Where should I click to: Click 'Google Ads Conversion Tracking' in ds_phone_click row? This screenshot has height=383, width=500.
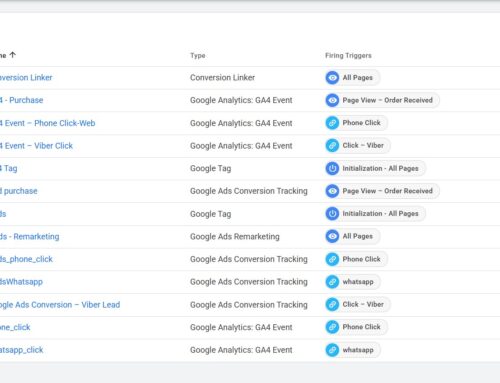(x=249, y=259)
